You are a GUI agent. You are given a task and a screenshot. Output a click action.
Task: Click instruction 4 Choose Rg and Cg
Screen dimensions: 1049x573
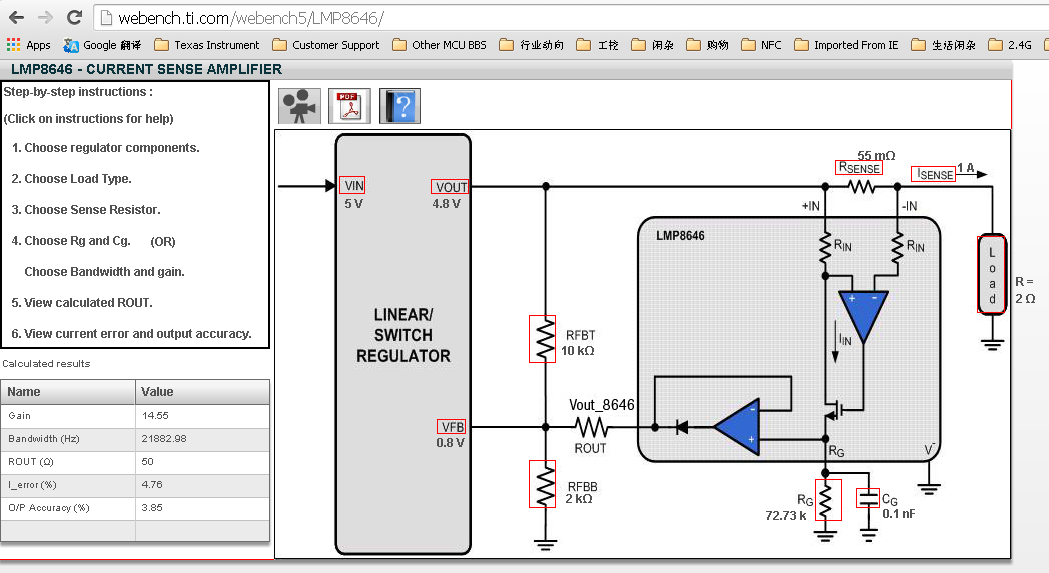71,240
